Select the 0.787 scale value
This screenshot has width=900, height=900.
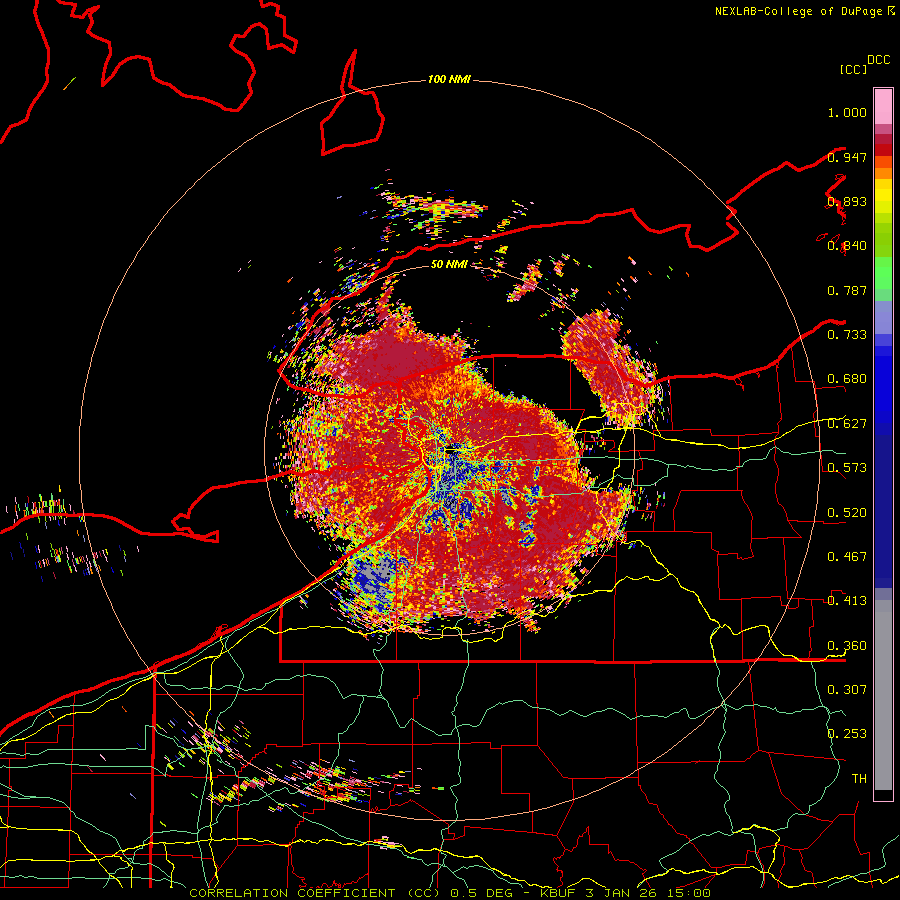click(847, 290)
